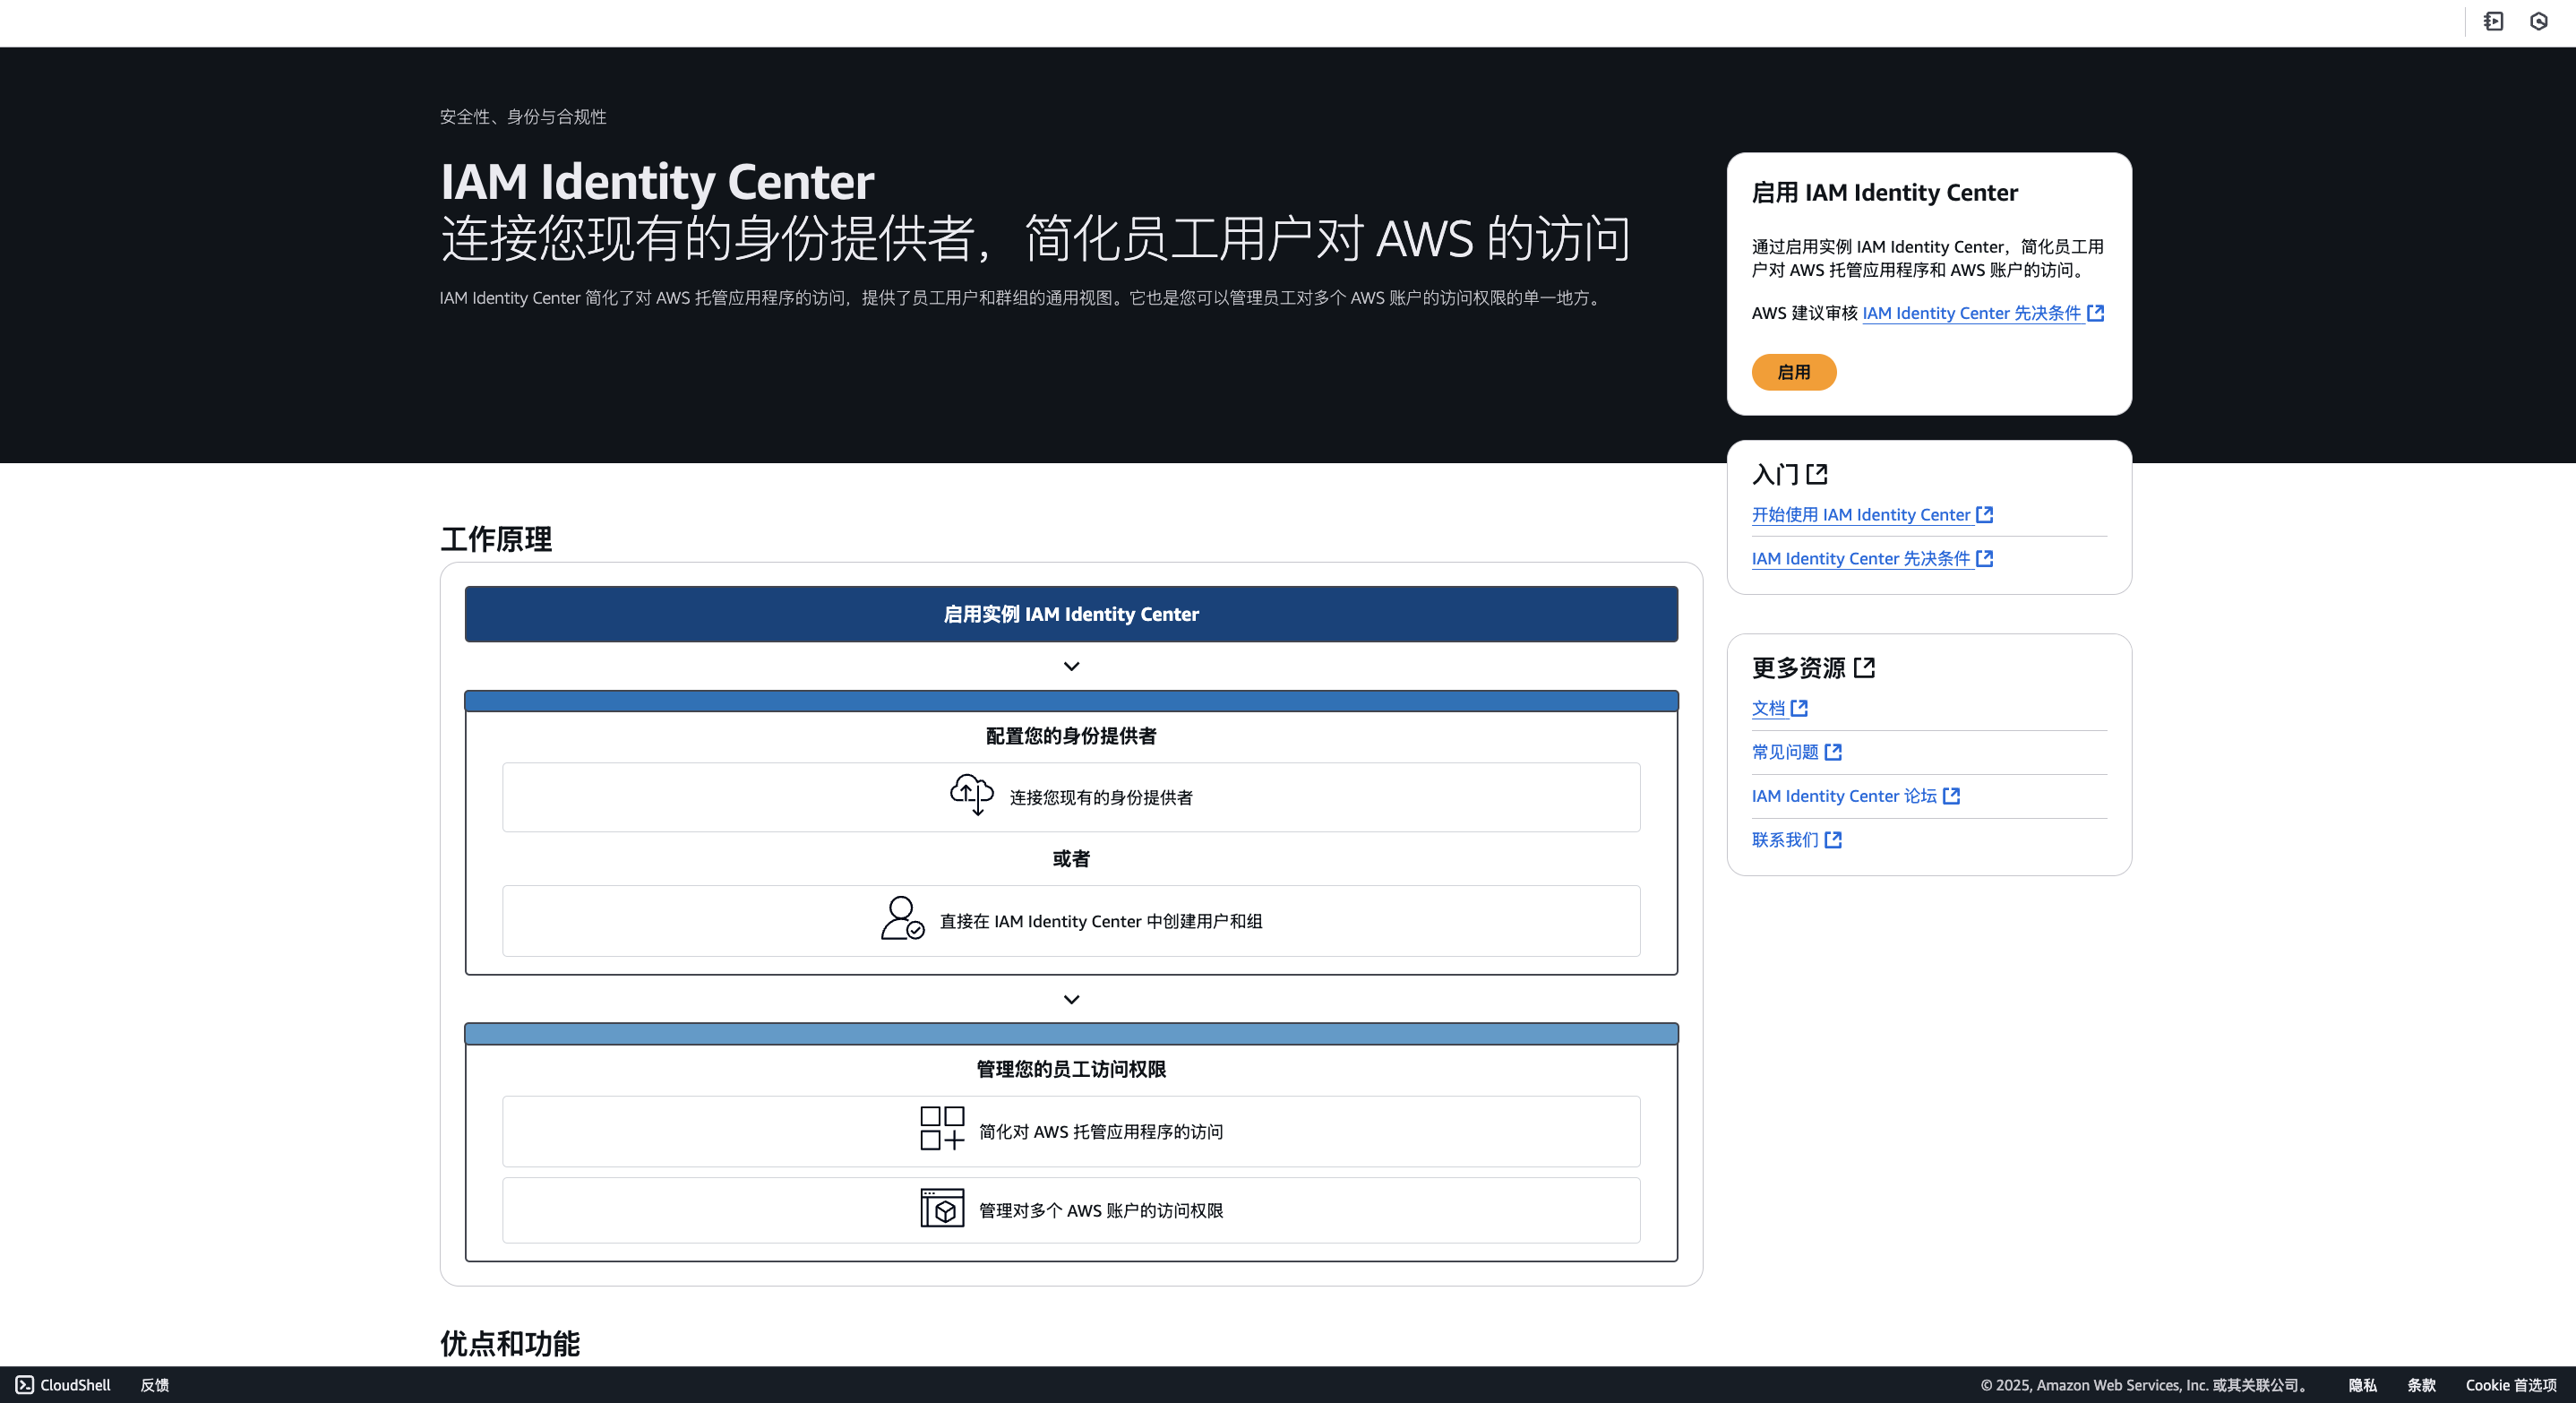Click chevron below 启用实例 IAM Identity Center banner
The width and height of the screenshot is (2576, 1403).
1071,667
